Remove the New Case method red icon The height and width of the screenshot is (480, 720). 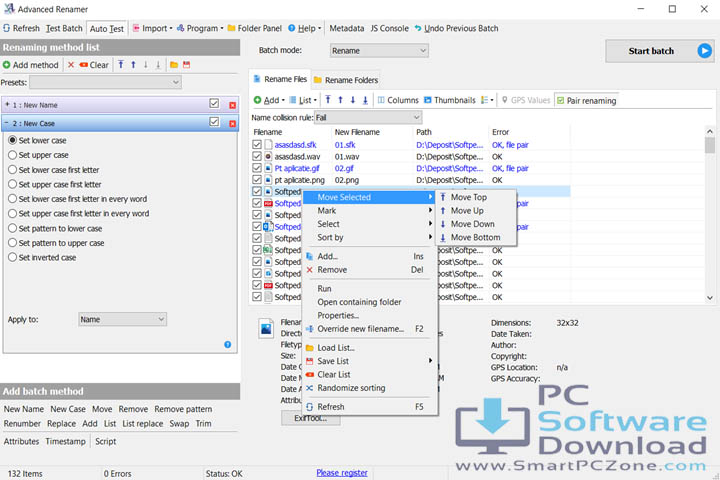click(x=232, y=124)
